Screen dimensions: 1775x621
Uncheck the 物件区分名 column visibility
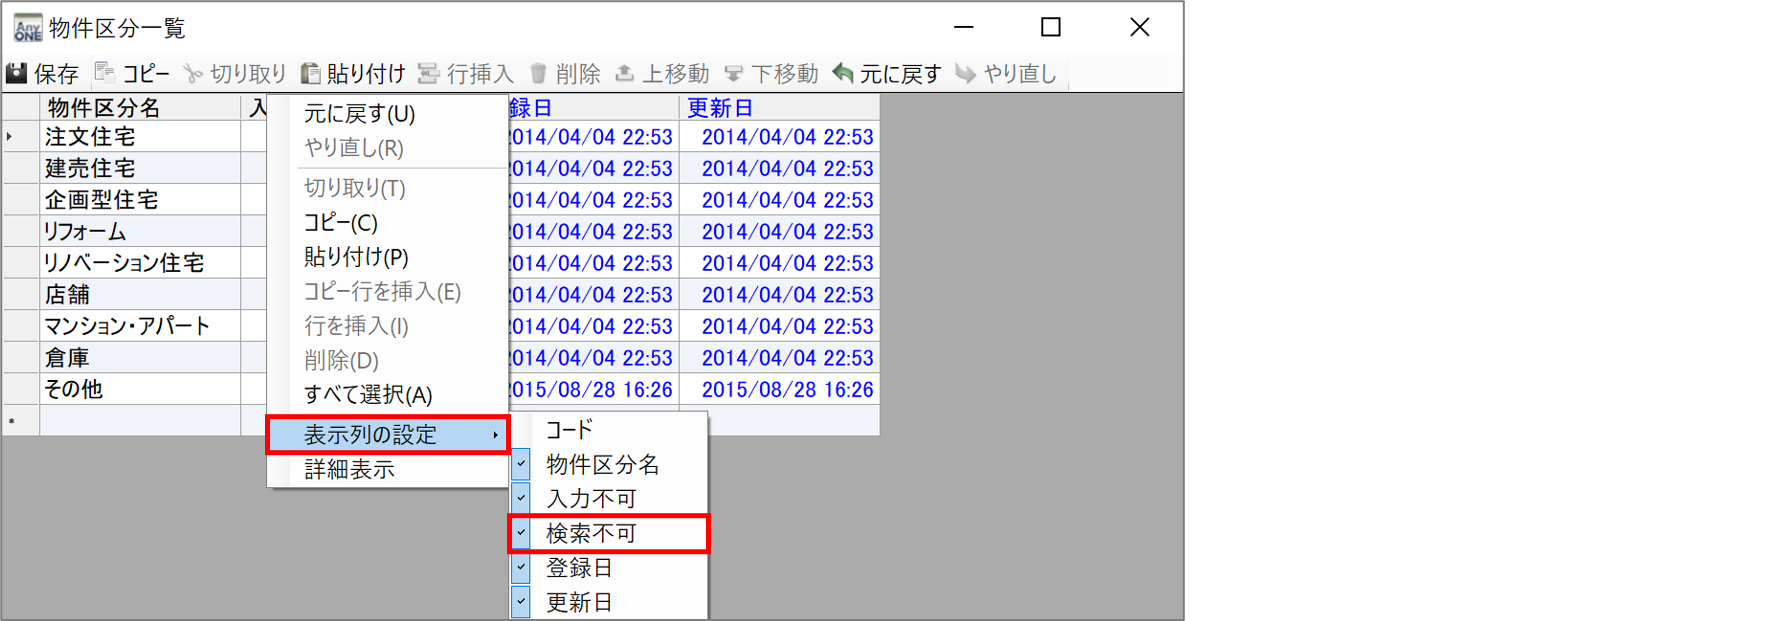pyautogui.click(x=521, y=464)
